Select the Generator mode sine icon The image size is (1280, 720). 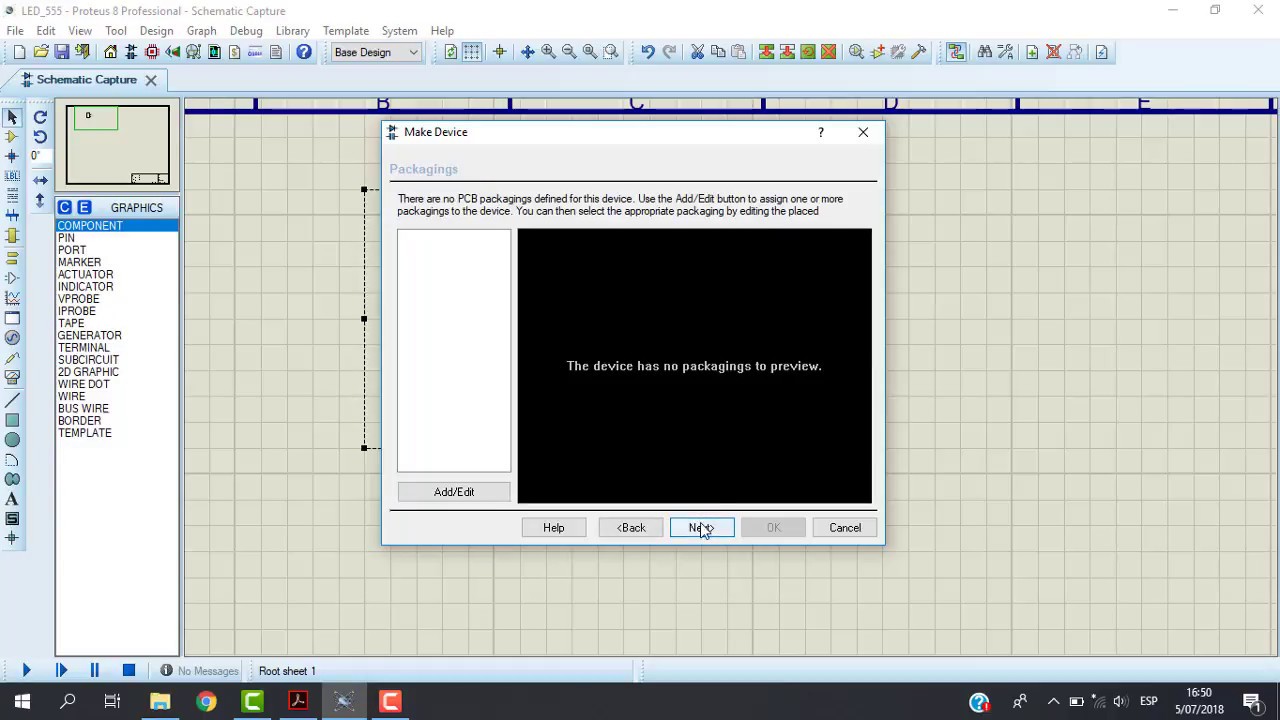tap(12, 338)
